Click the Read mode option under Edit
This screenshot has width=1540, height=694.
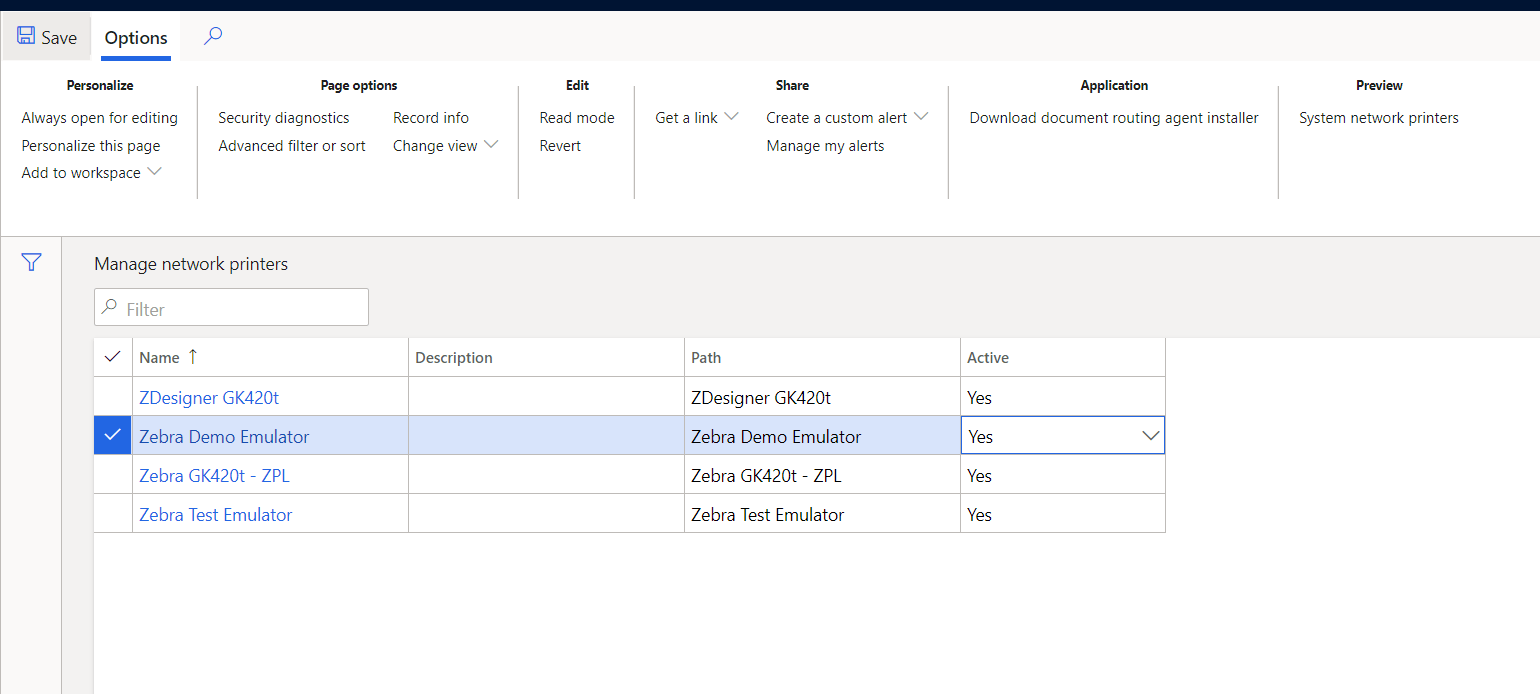pyautogui.click(x=577, y=117)
